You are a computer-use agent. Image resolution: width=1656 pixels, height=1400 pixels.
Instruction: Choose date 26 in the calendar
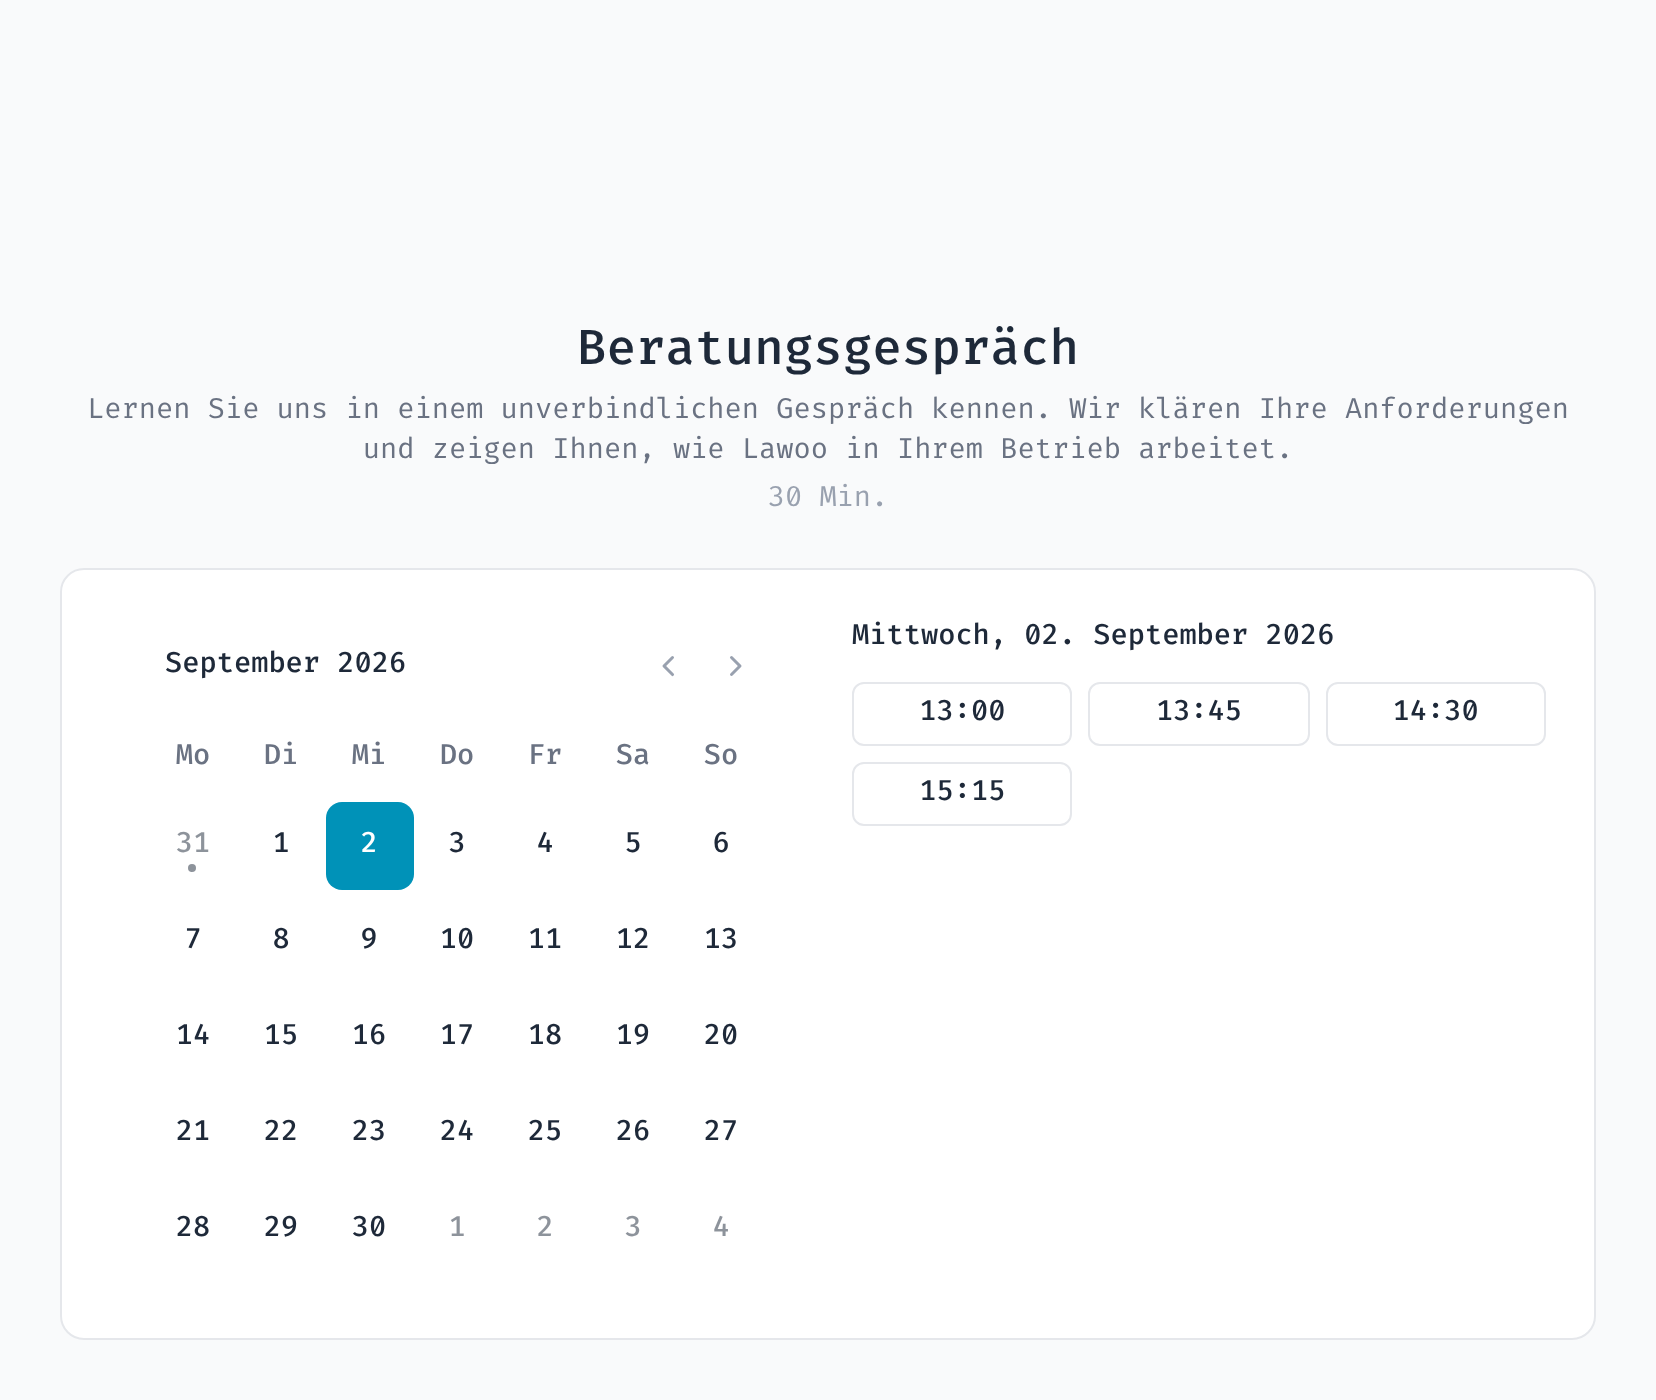click(633, 1134)
